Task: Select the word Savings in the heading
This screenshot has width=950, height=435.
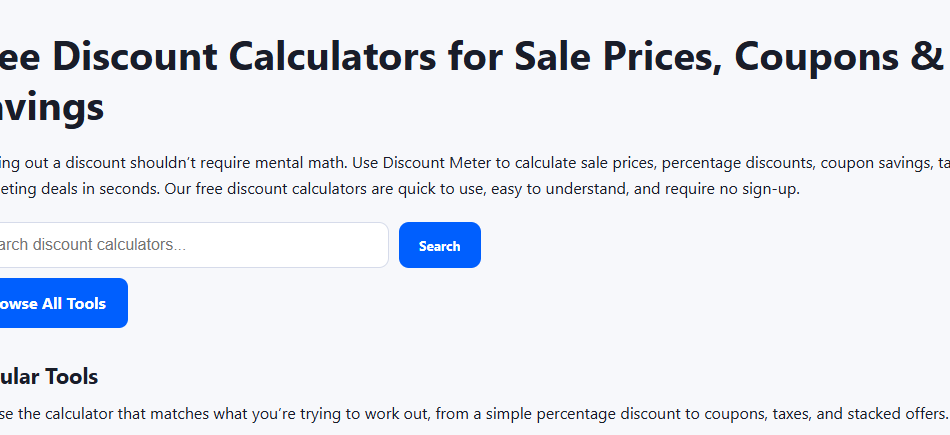Action: (x=52, y=107)
